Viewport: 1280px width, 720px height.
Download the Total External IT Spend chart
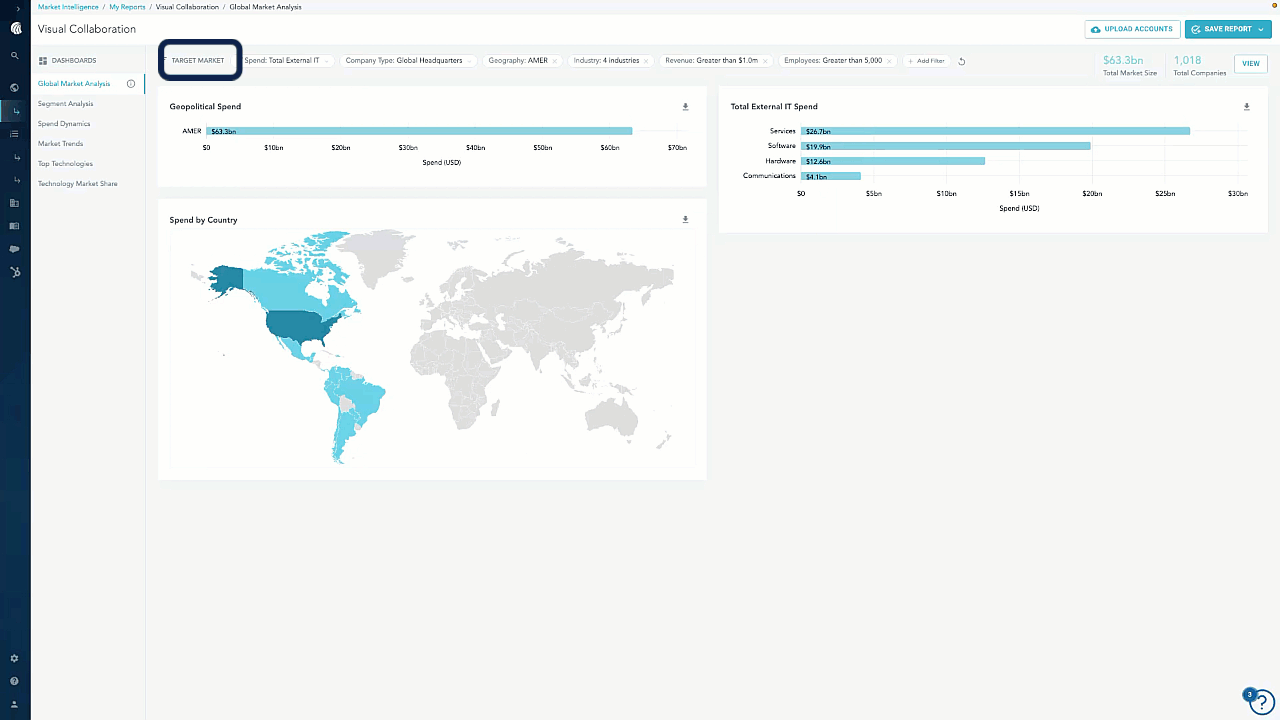(x=1247, y=106)
